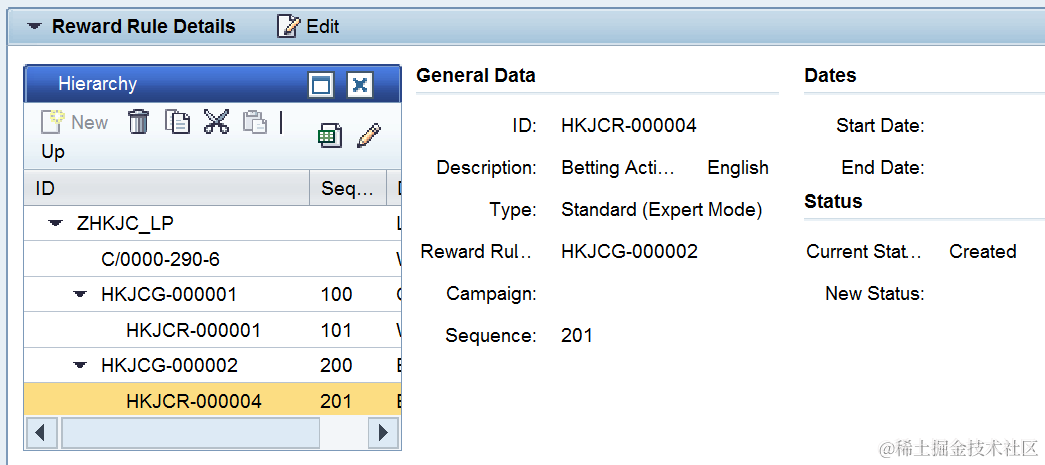The image size is (1045, 465).
Task: Click the Hierarchy panel title
Action: (97, 84)
